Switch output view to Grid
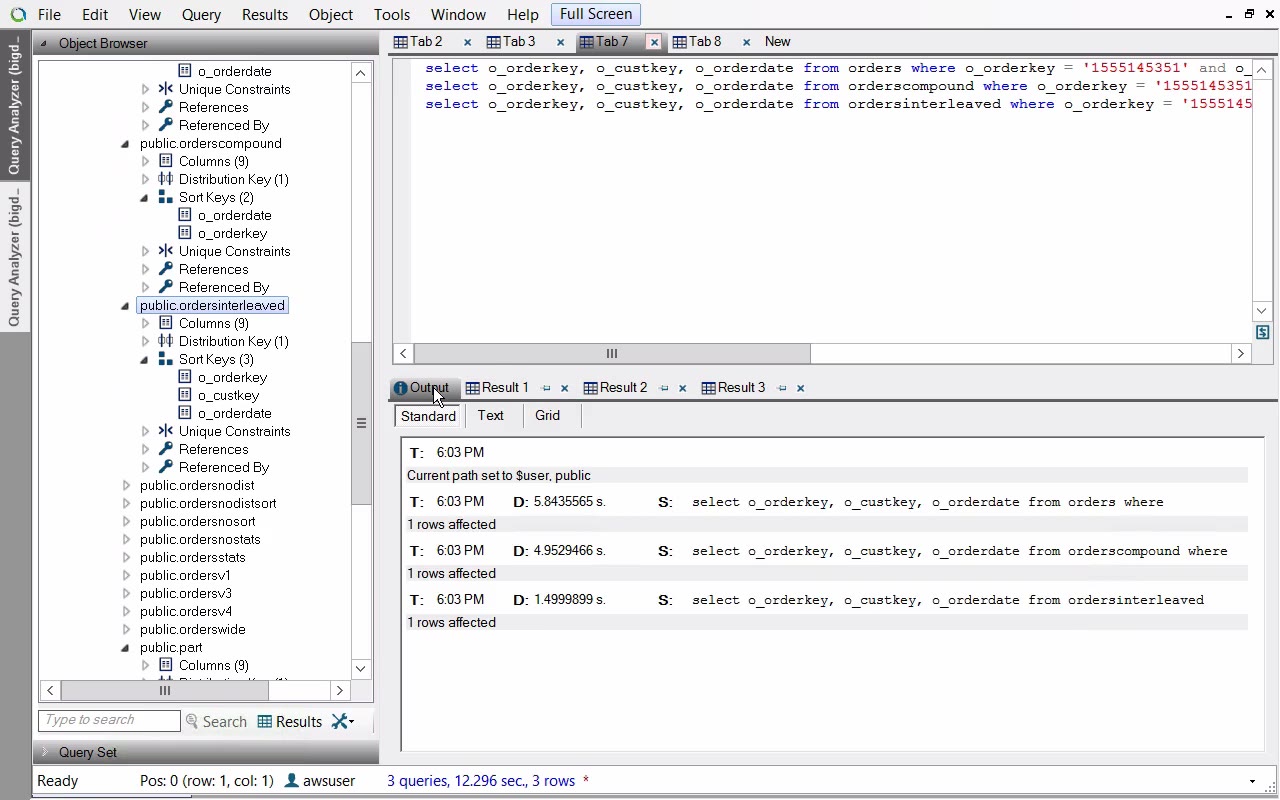Screen dimensions: 1280x800 (547, 415)
